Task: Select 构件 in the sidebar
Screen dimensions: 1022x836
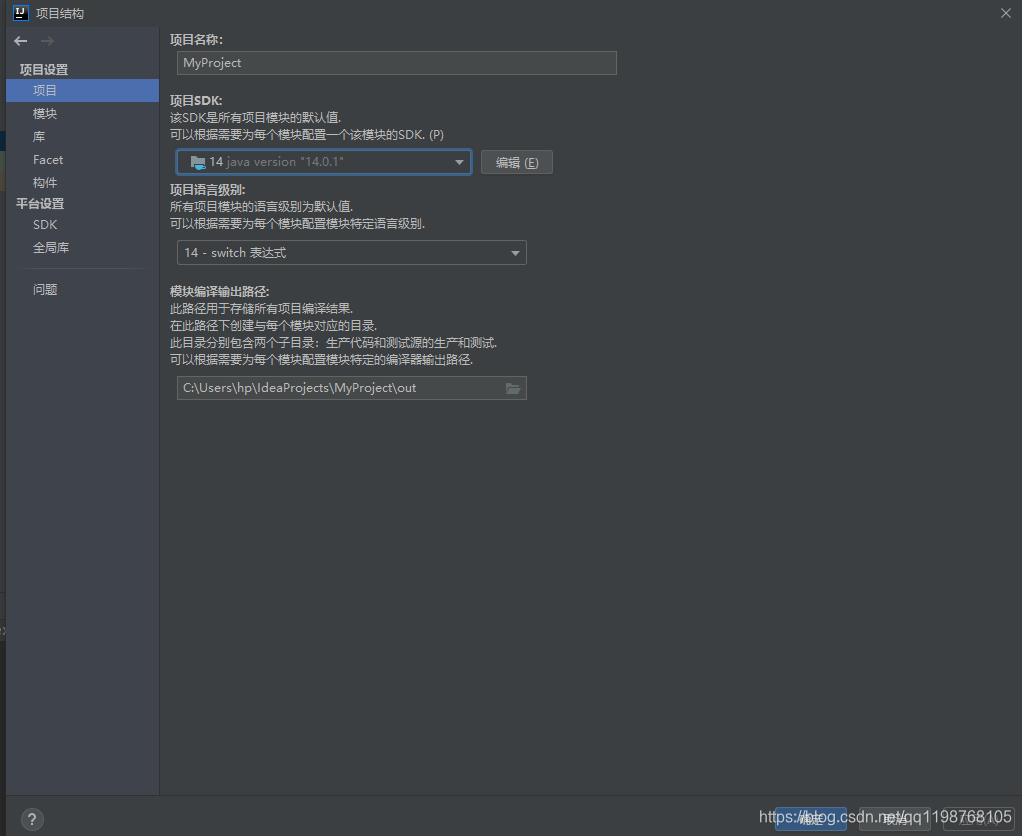Action: tap(44, 181)
